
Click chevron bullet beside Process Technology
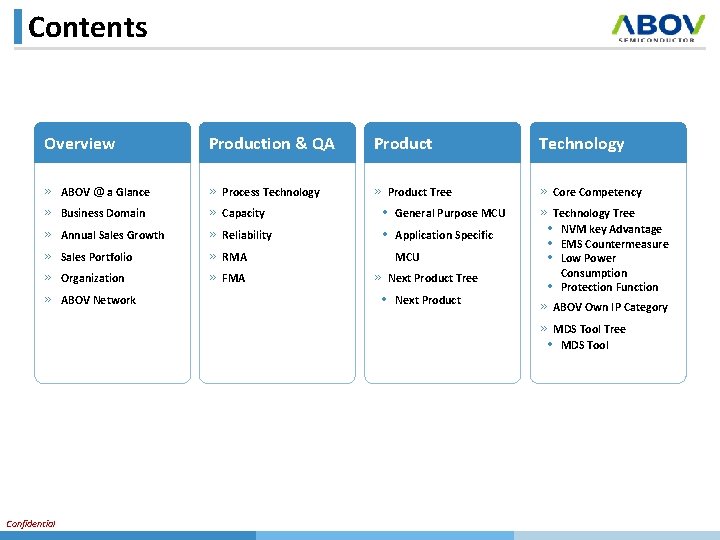click(213, 191)
